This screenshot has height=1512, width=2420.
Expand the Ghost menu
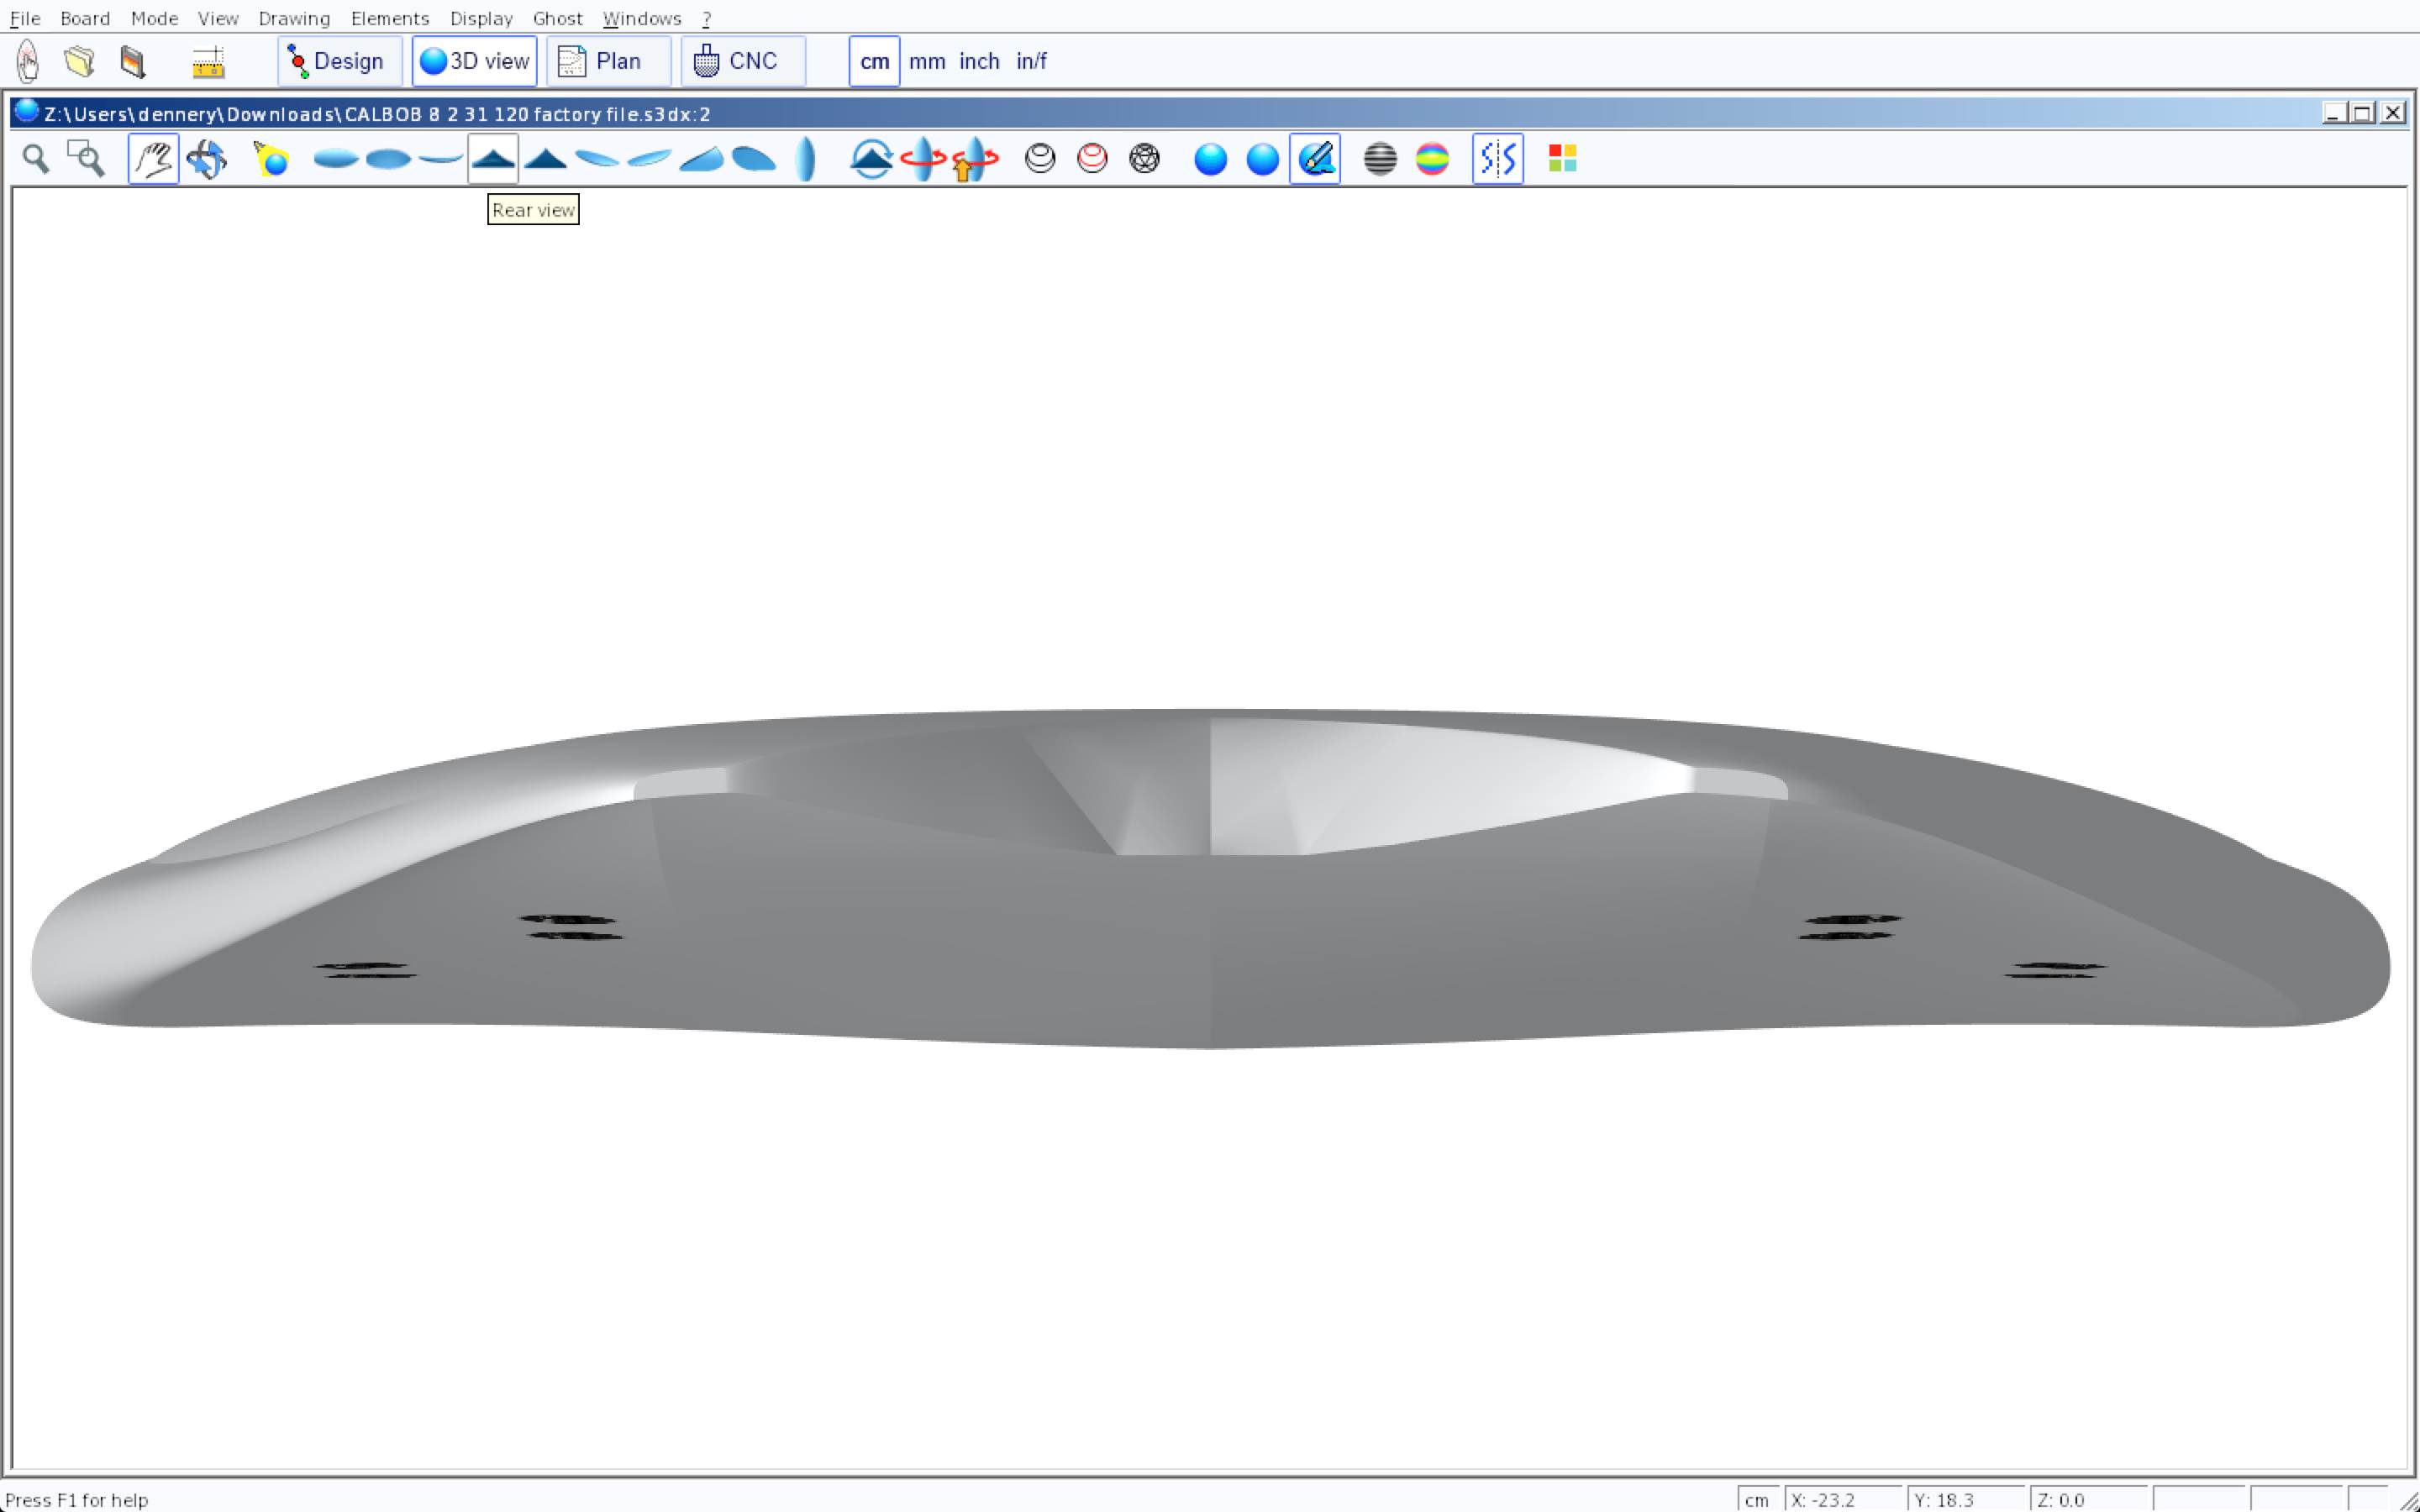[x=557, y=18]
